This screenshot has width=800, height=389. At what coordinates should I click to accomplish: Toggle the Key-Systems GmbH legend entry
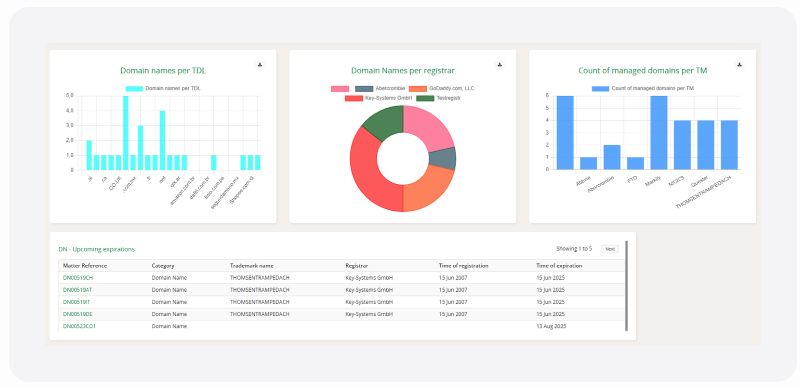tap(378, 98)
